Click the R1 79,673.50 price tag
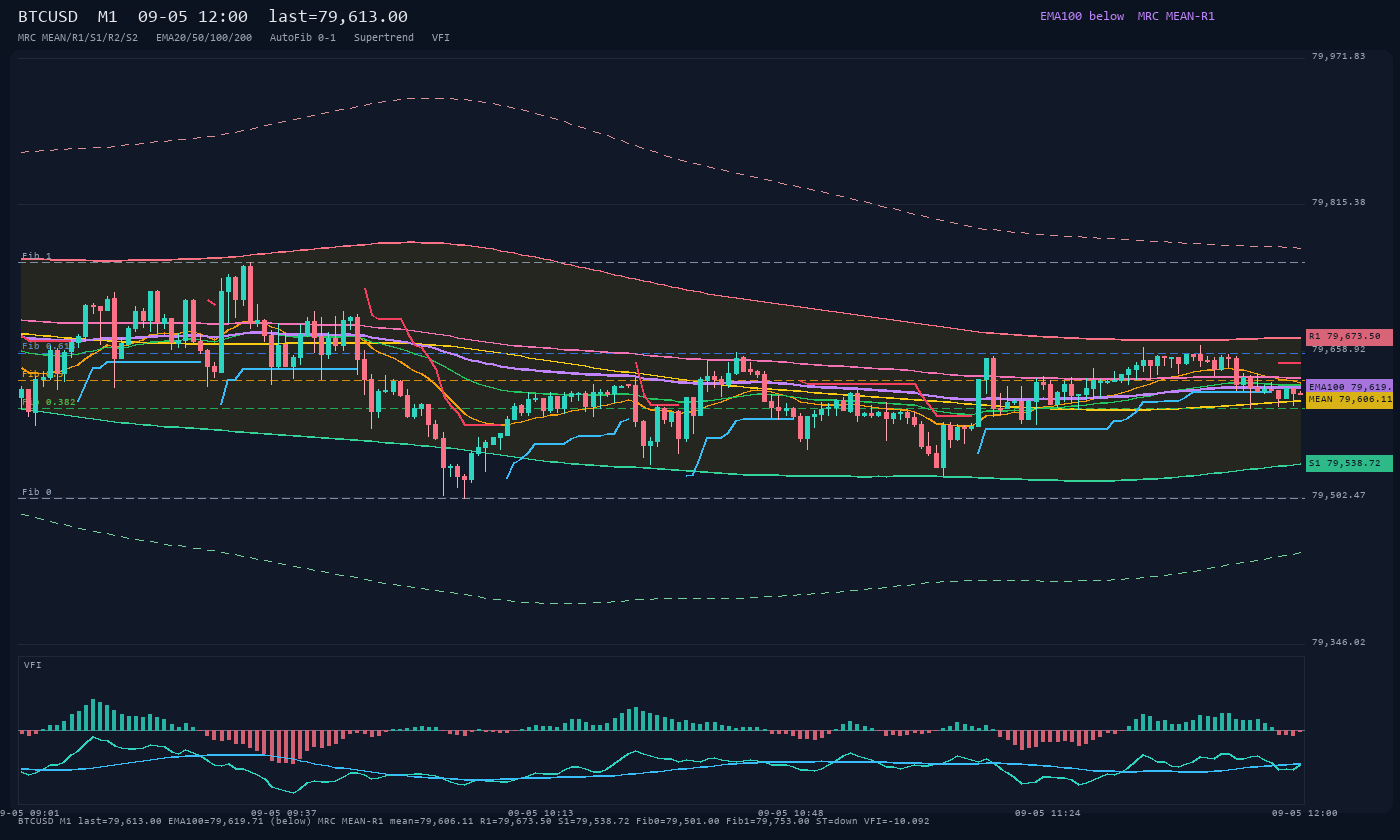 [x=1349, y=337]
